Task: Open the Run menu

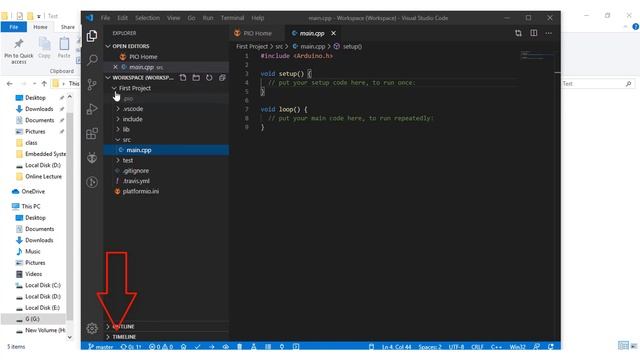Action: pyautogui.click(x=208, y=18)
